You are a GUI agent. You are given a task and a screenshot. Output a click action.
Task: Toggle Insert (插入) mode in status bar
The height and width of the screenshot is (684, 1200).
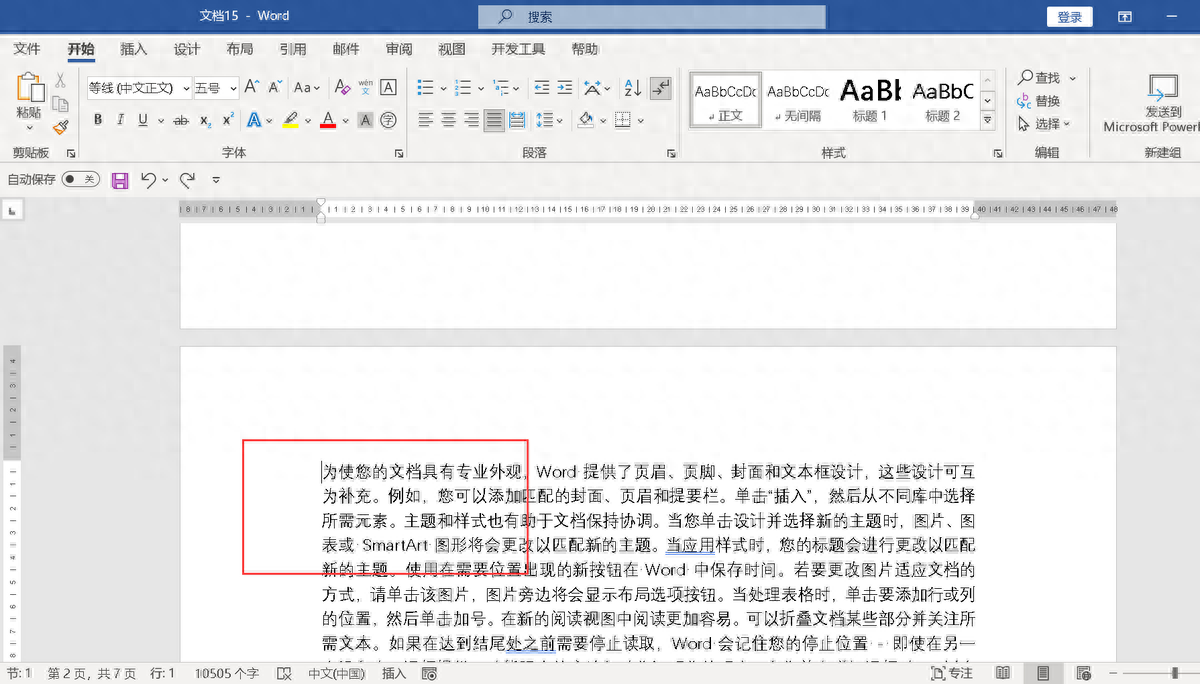(x=394, y=673)
